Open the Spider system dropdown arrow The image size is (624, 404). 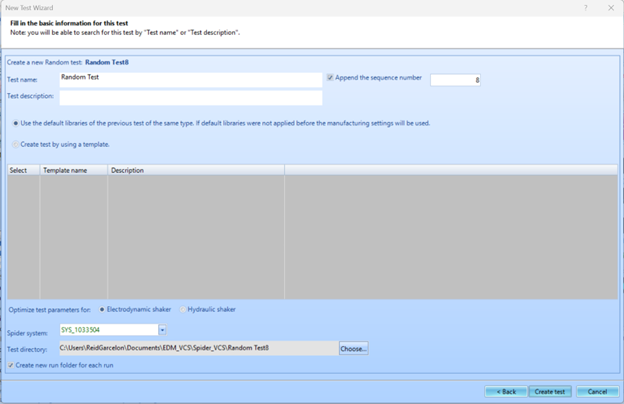click(162, 329)
